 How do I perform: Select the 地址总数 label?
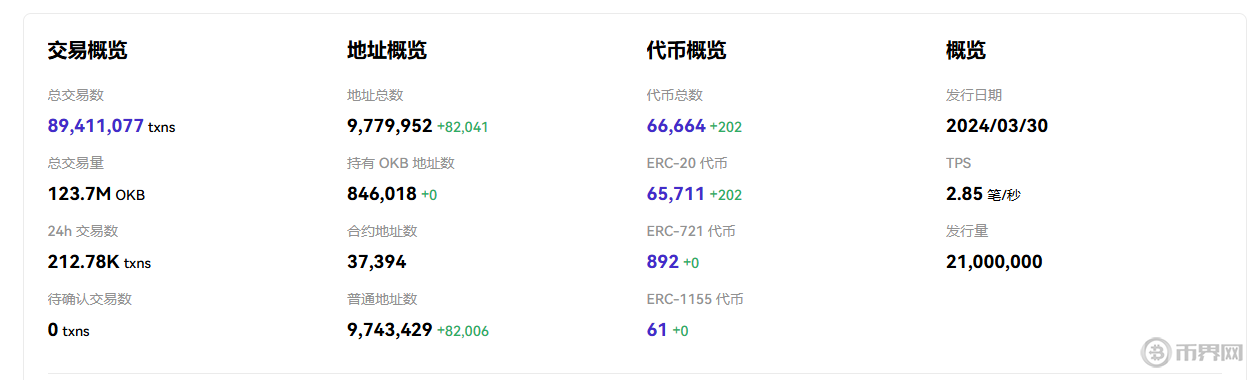(x=375, y=95)
